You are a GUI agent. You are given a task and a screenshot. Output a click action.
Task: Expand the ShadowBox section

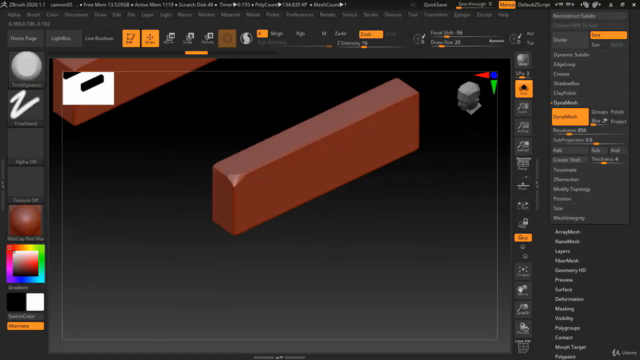tap(567, 84)
